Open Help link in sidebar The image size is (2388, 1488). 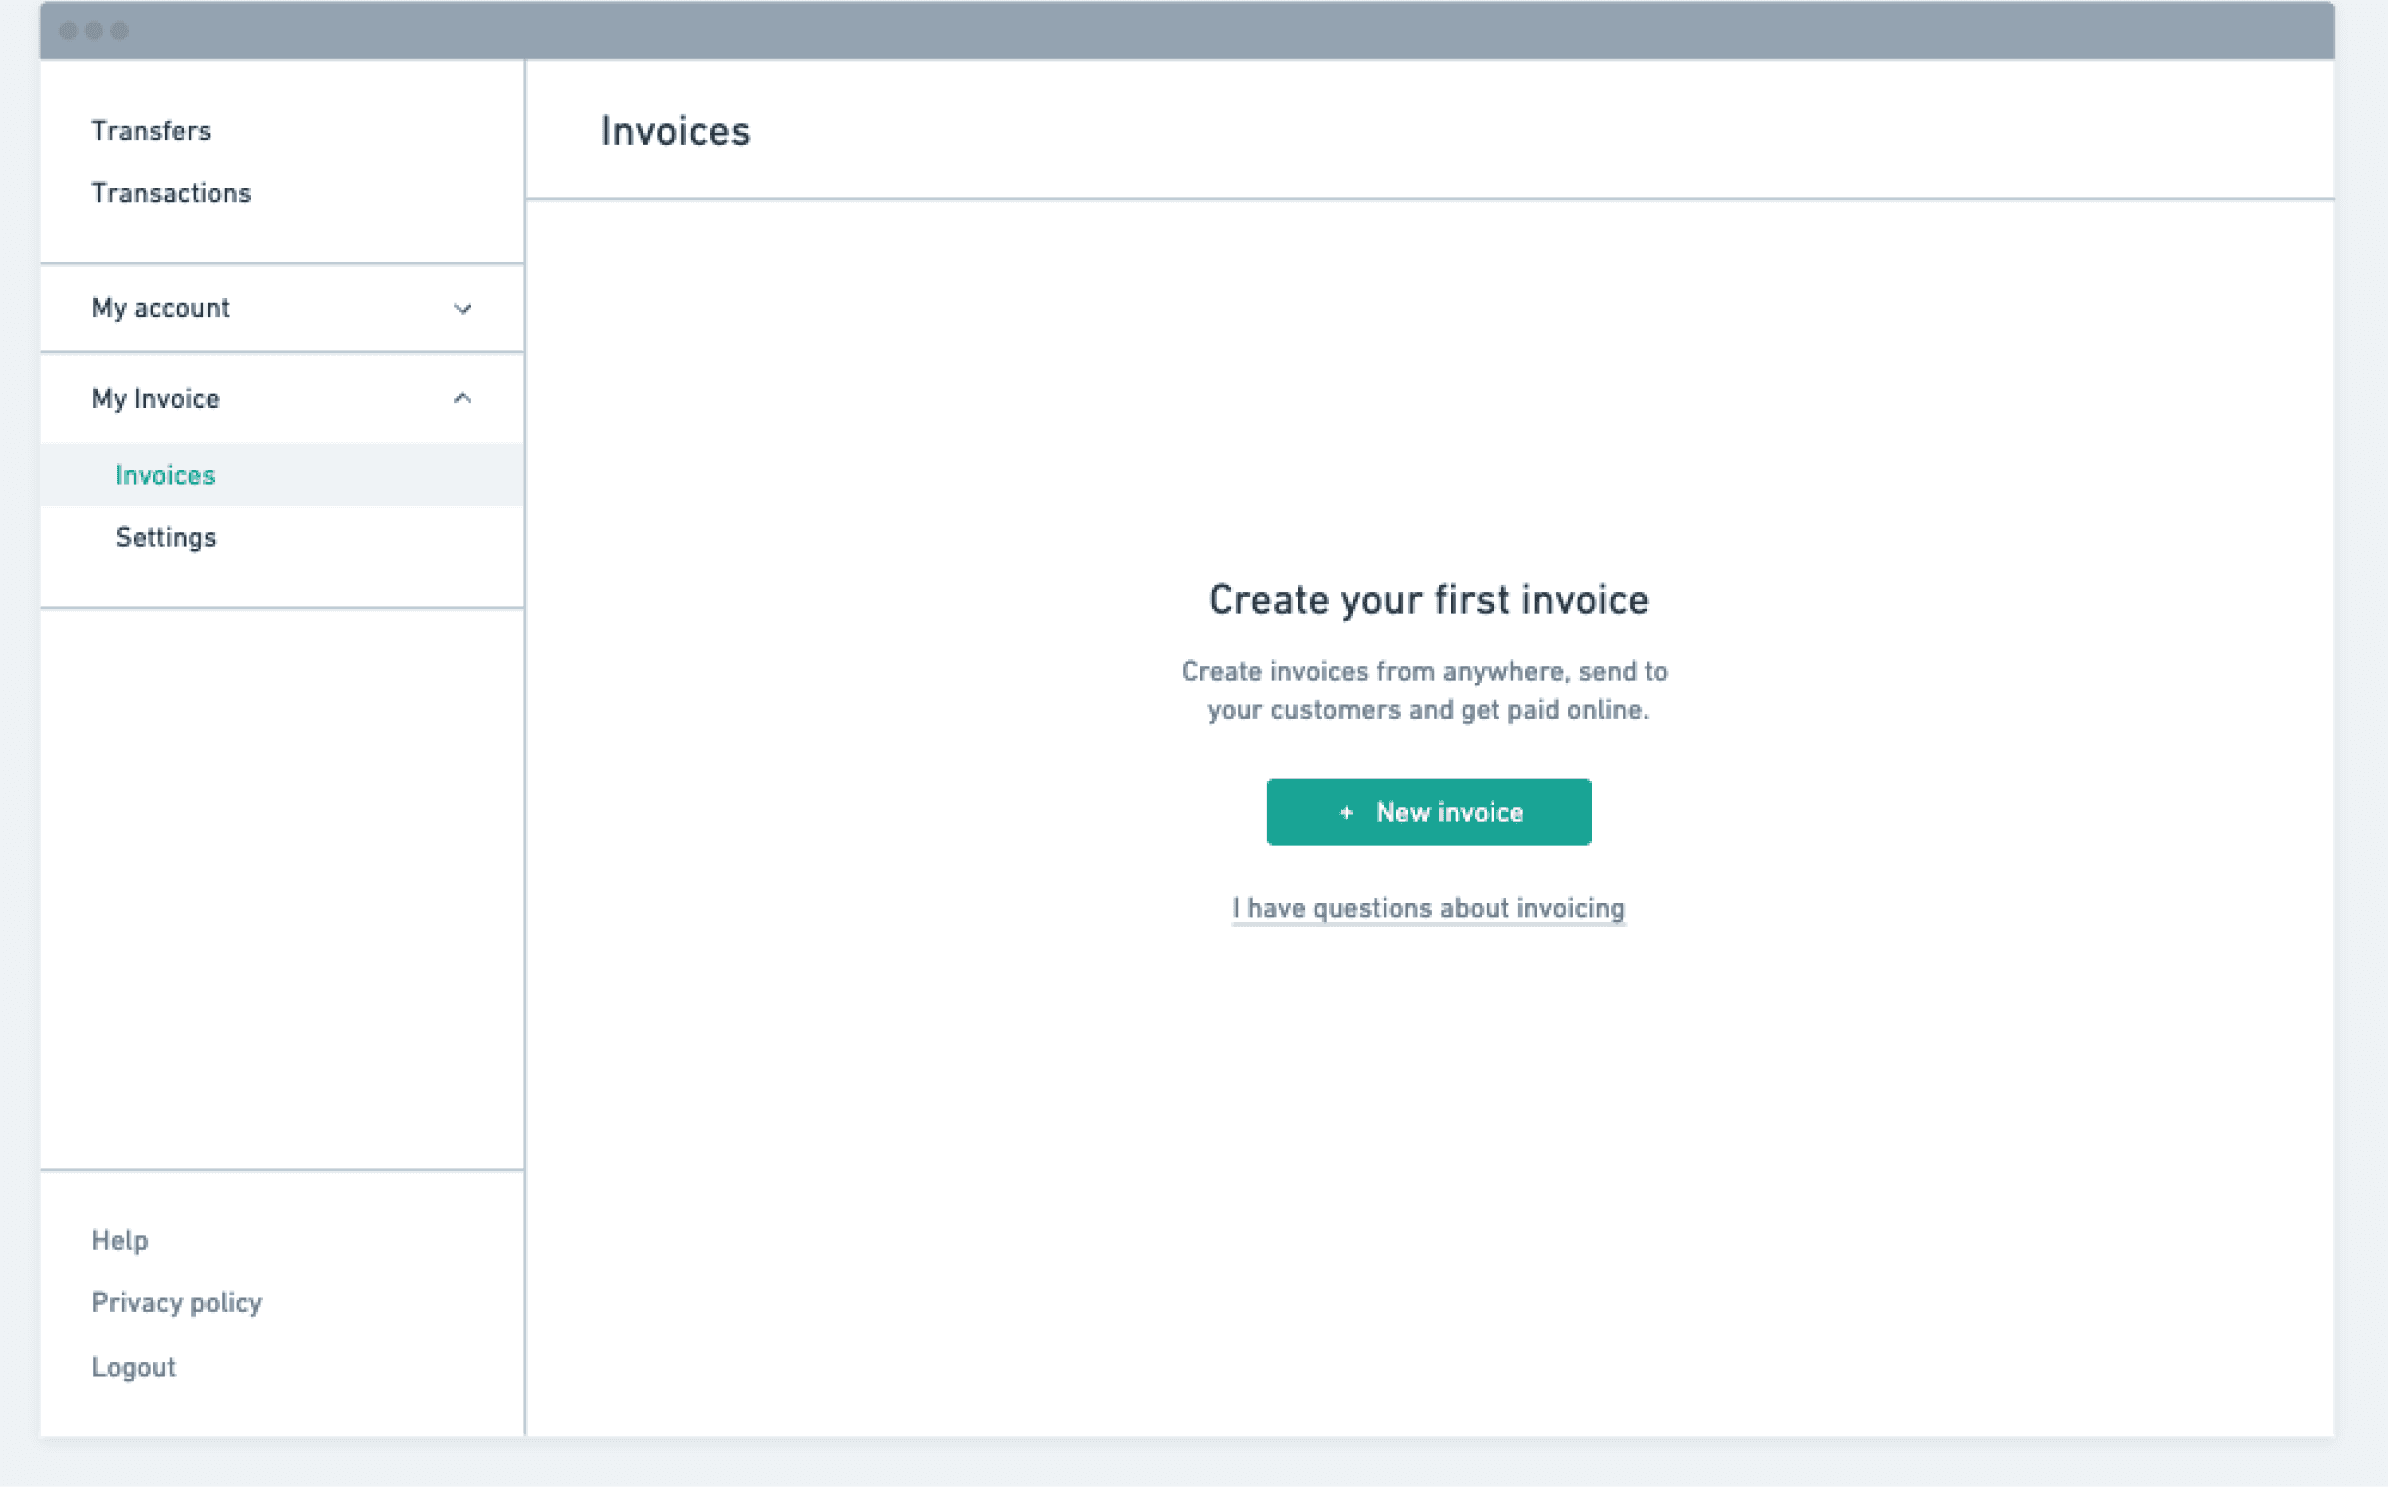pyautogui.click(x=120, y=1240)
